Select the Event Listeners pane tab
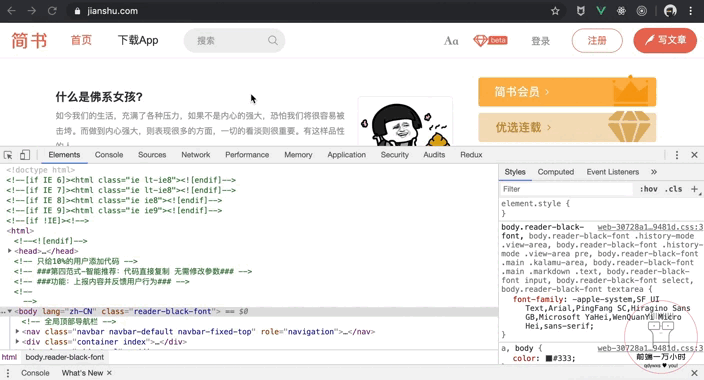Viewport: 704px width, 380px height. (612, 172)
